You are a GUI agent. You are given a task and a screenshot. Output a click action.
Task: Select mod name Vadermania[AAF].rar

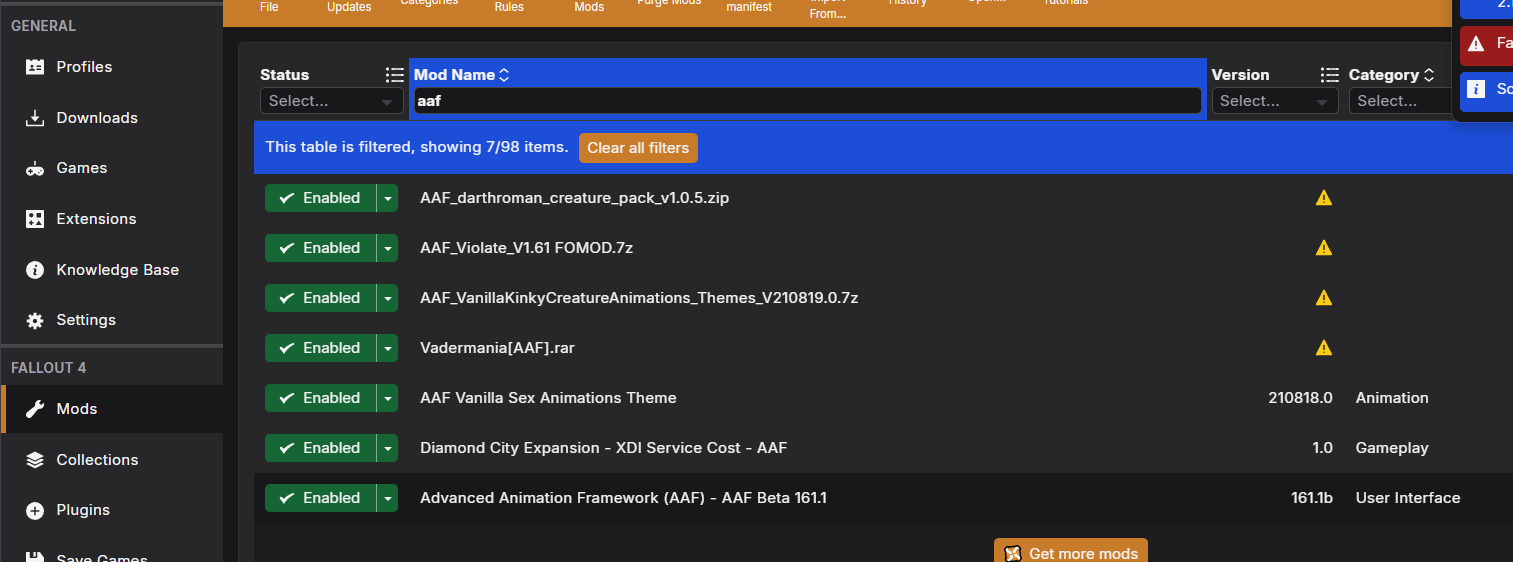(497, 348)
